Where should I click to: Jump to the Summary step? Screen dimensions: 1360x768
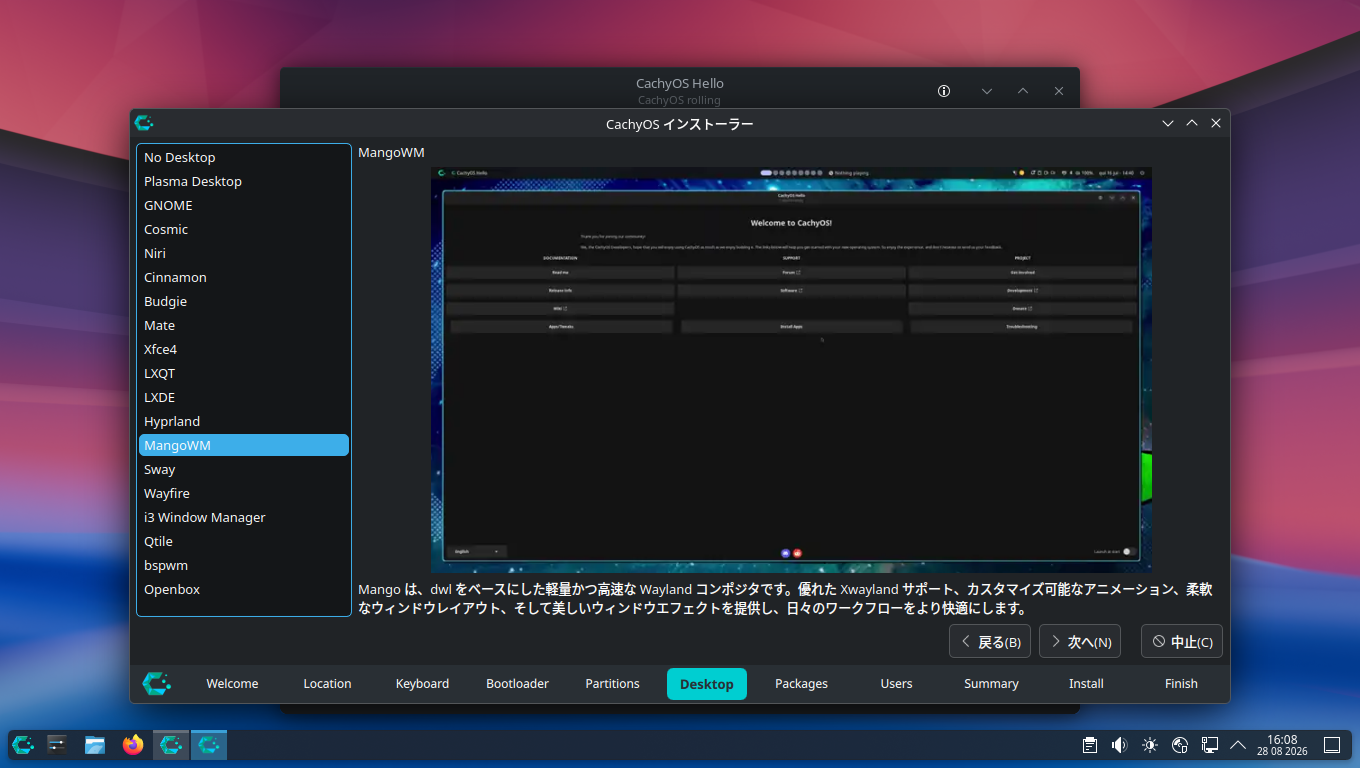point(991,684)
